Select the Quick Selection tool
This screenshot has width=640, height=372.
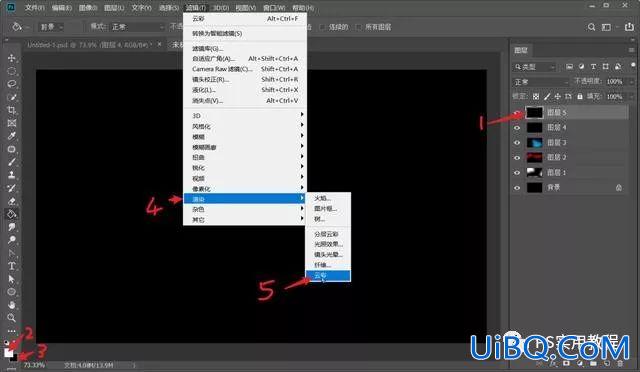pyautogui.click(x=11, y=97)
